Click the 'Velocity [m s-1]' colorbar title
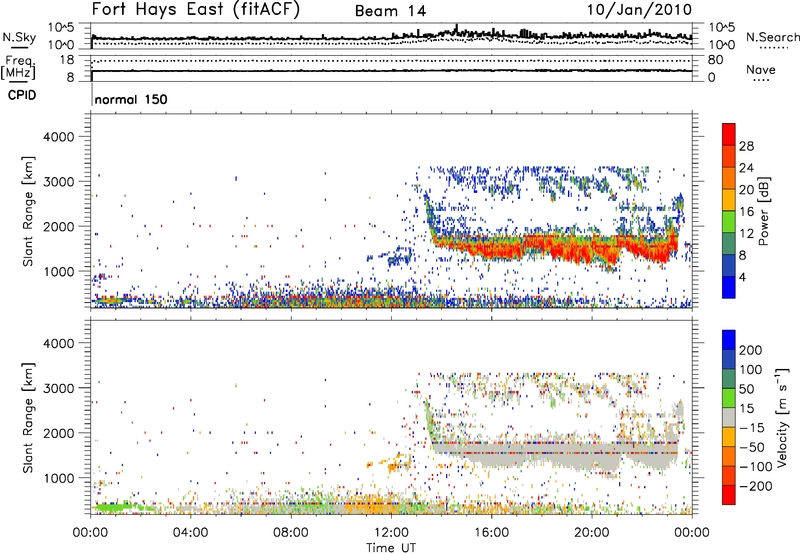800x554 pixels. point(782,417)
